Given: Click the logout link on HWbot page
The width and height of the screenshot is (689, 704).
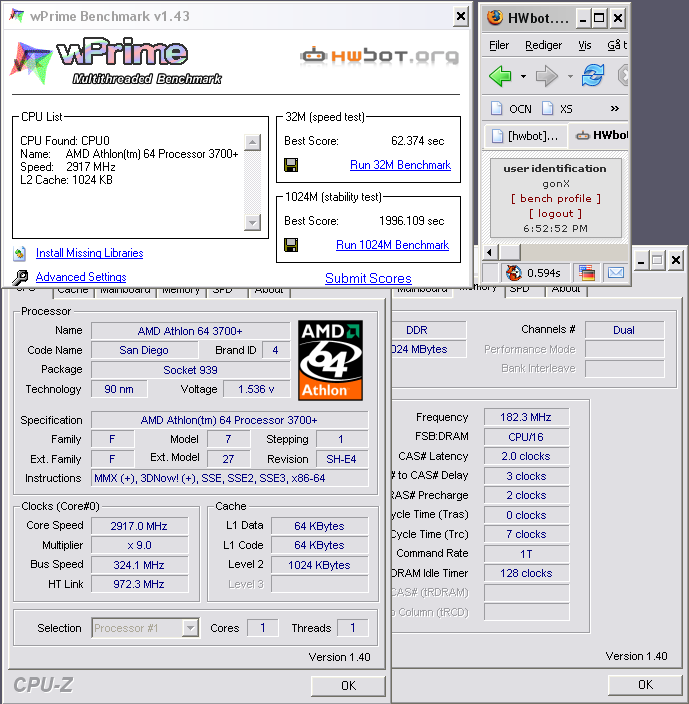Looking at the screenshot, I should (555, 213).
